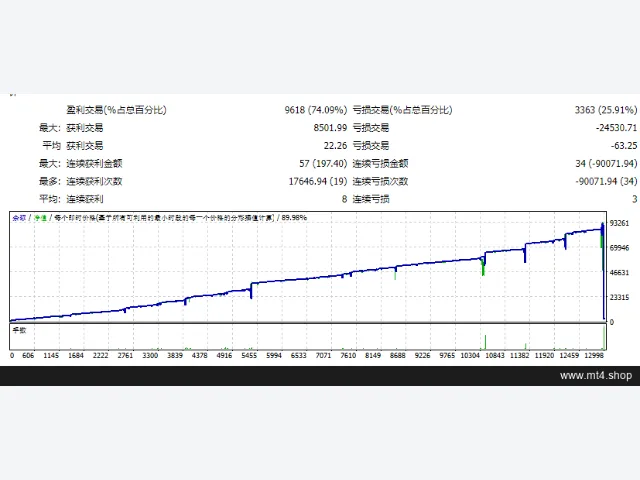Screen dimensions: 640x480
Task: Click the '连续获利金额' label
Action: [94, 164]
